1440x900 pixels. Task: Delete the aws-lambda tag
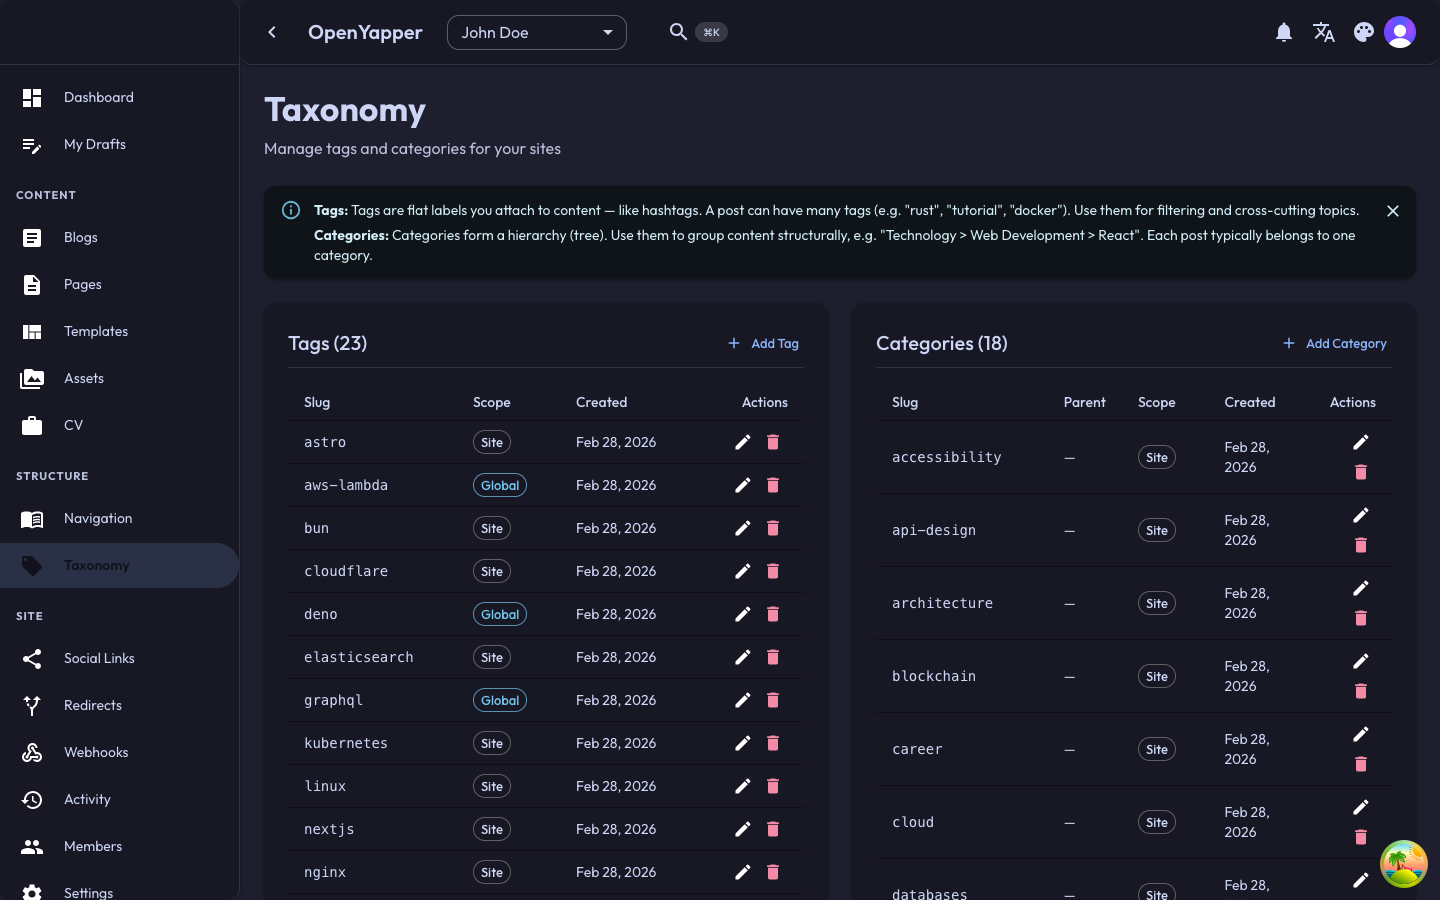point(773,485)
